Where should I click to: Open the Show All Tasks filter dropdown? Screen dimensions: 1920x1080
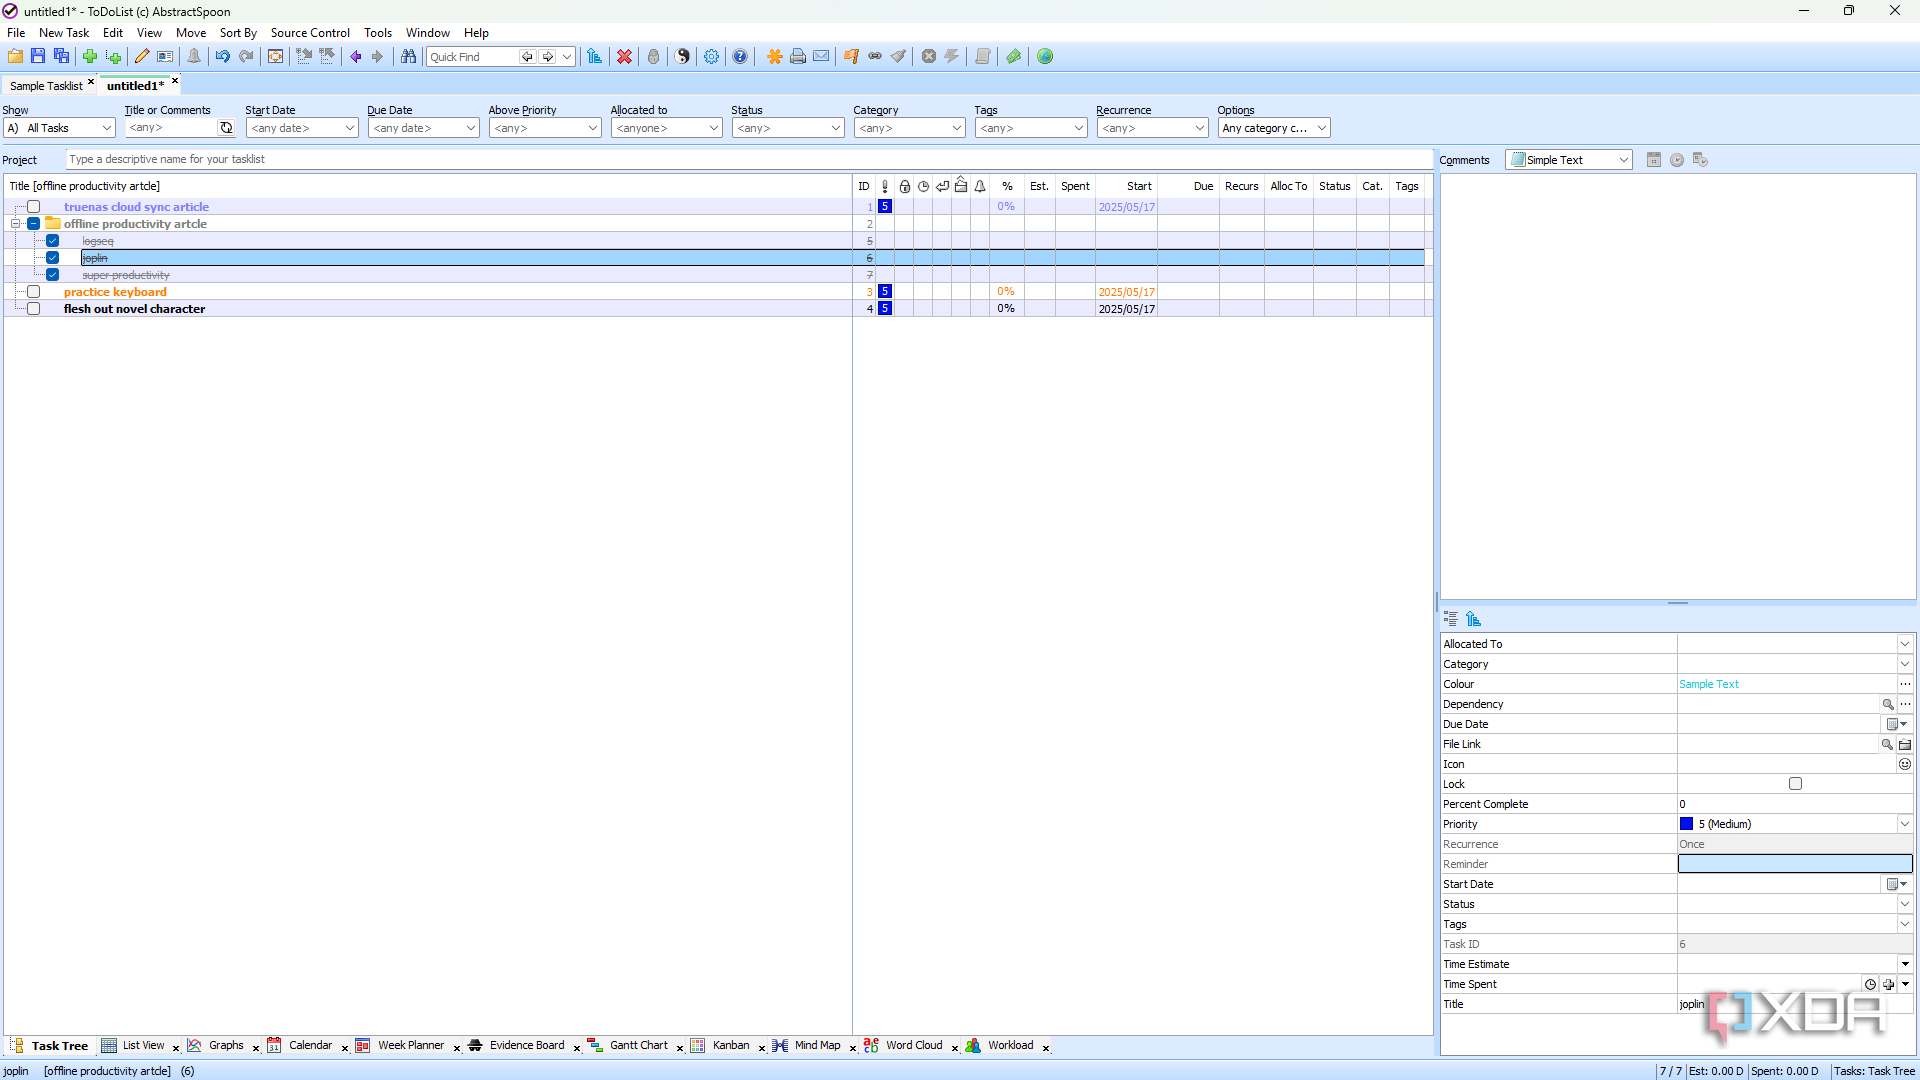pyautogui.click(x=60, y=128)
